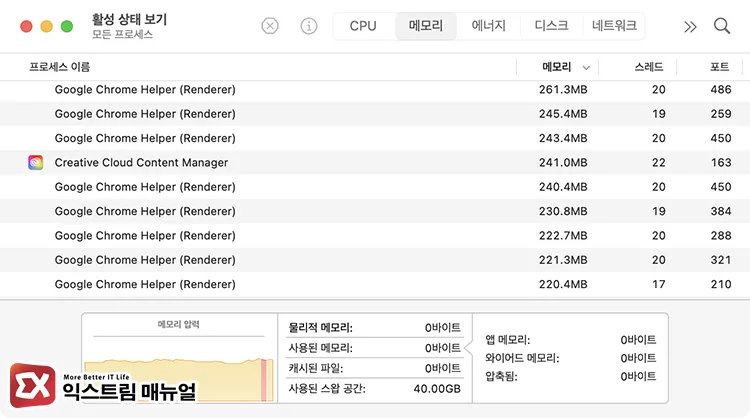Select the 메모리 tab

pos(425,26)
